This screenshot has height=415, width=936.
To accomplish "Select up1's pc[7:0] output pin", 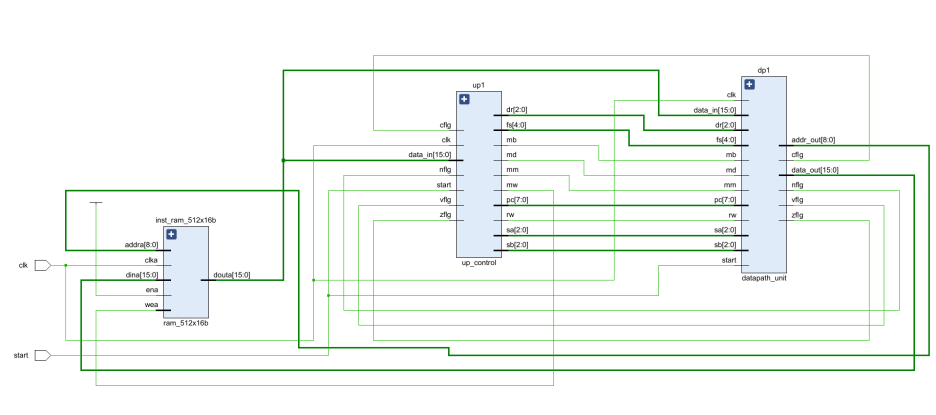I will (x=517, y=200).
